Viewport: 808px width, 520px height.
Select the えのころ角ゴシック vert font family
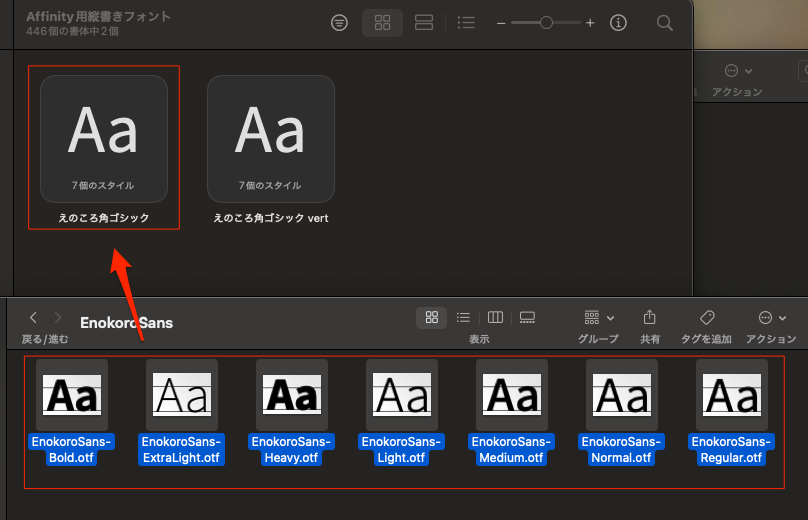pyautogui.click(x=271, y=138)
